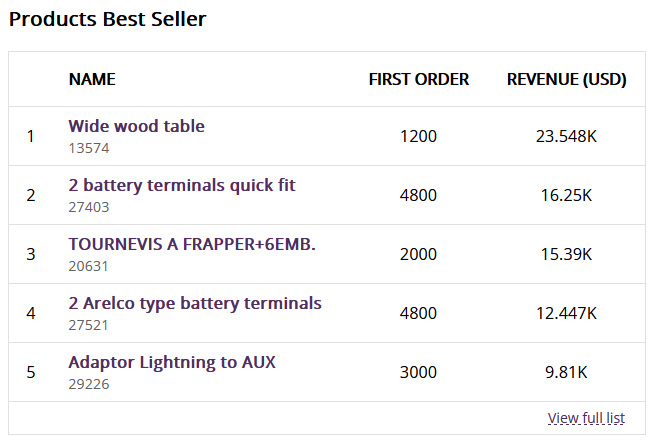
Task: Click first order value 3000
Action: tap(418, 372)
